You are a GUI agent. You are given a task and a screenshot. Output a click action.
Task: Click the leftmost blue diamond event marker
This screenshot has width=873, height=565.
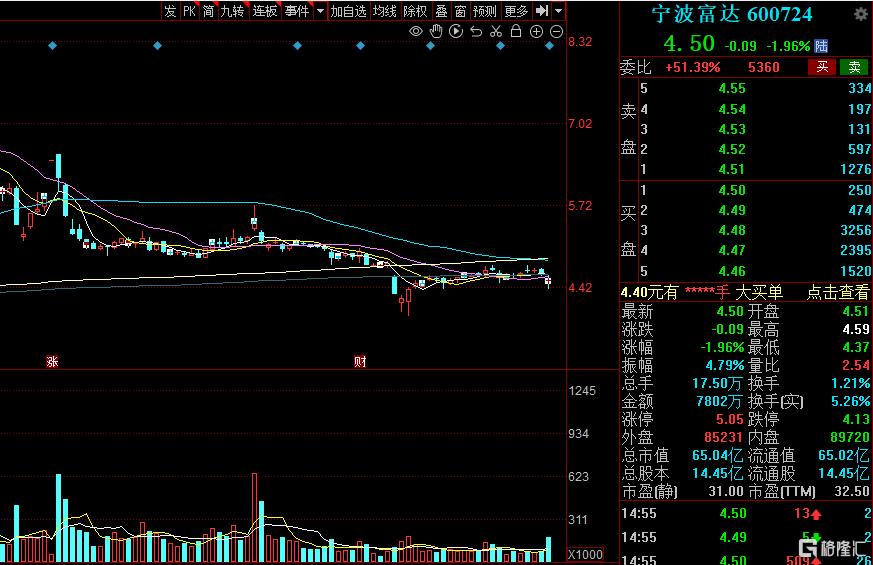(x=52, y=46)
